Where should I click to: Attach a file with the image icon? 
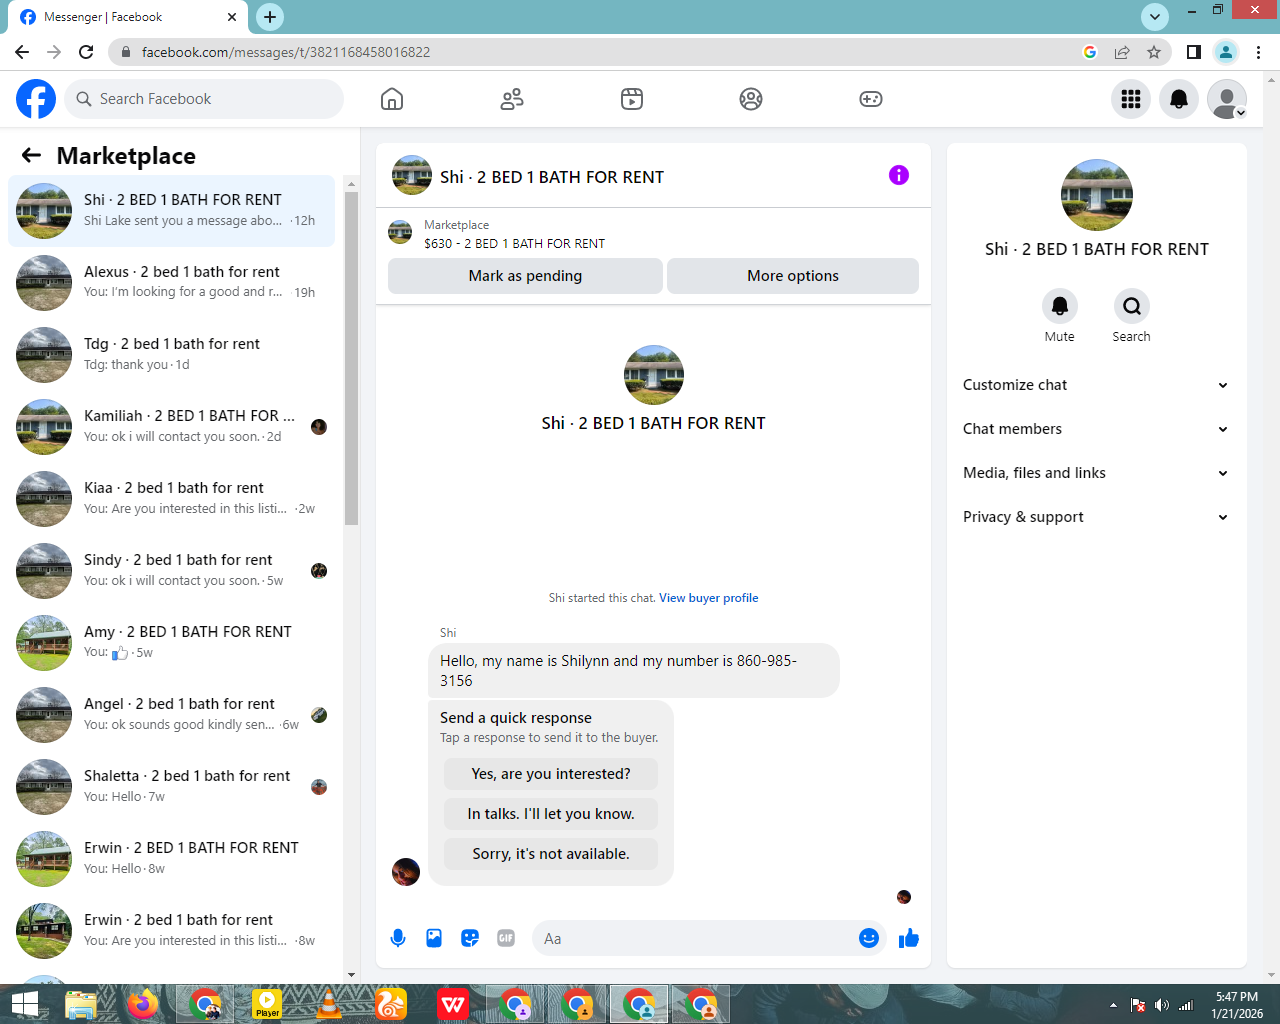pyautogui.click(x=434, y=938)
